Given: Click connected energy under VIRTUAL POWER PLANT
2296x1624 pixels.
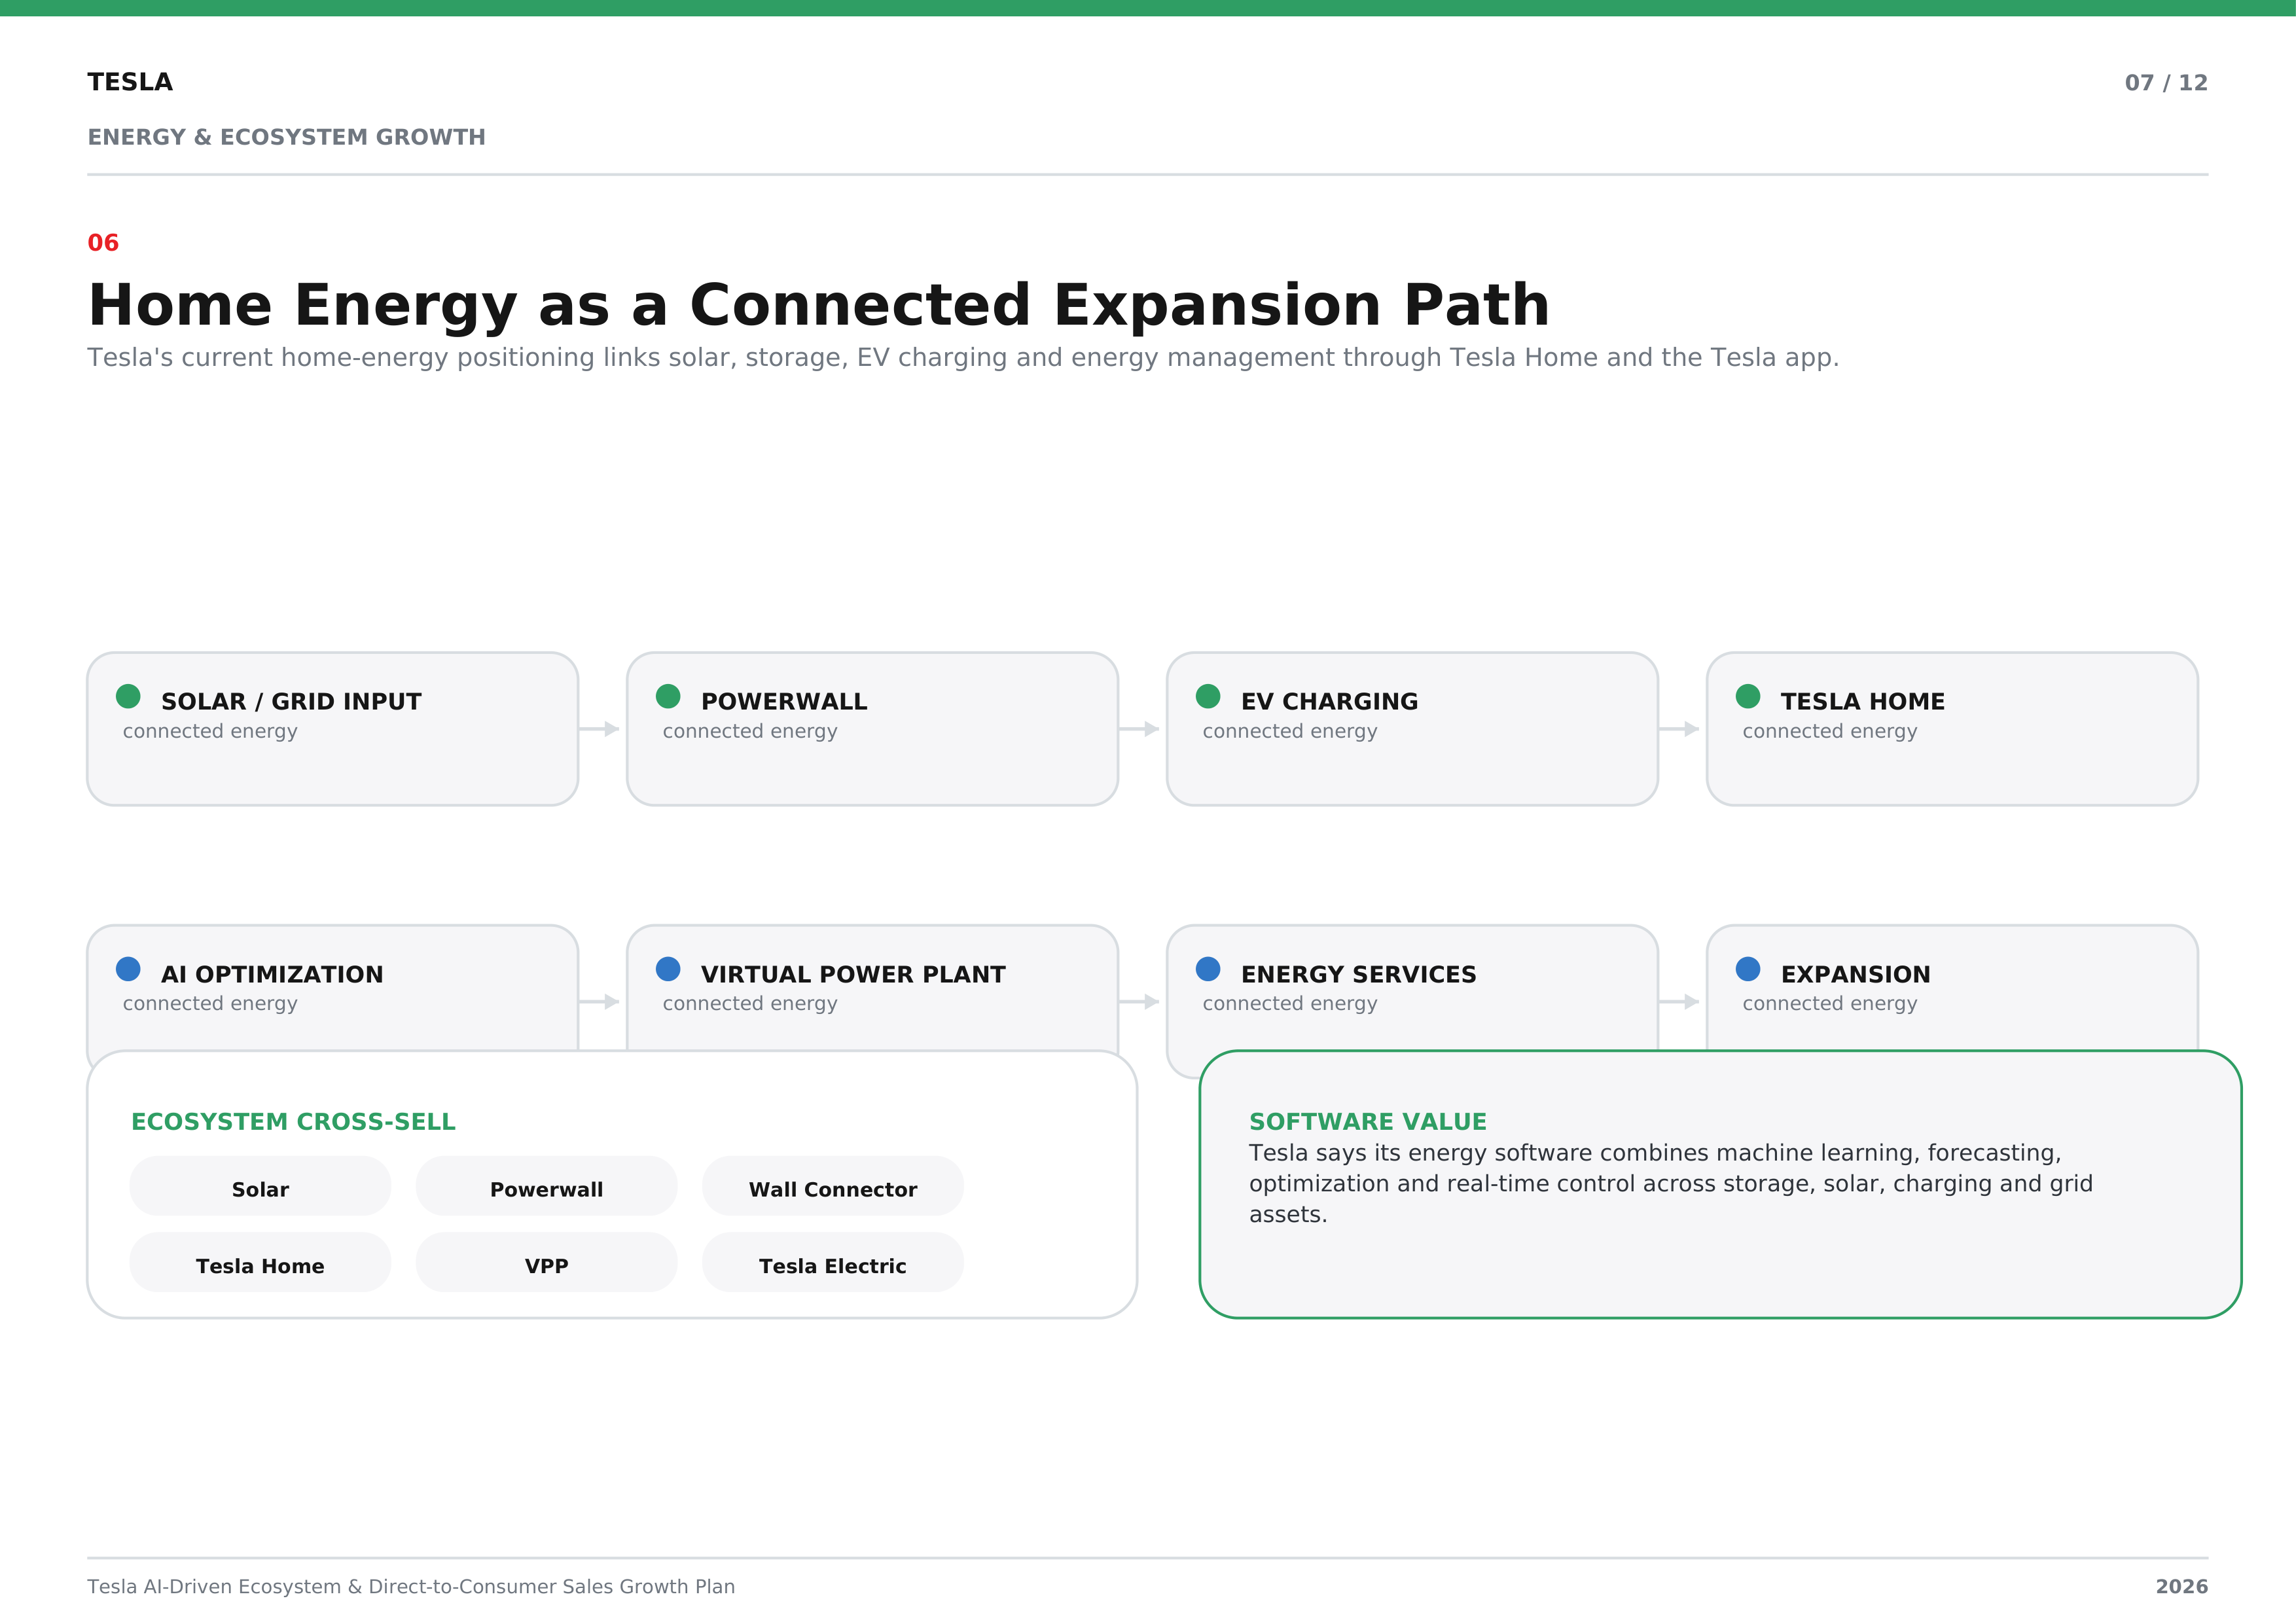Looking at the screenshot, I should [750, 1003].
